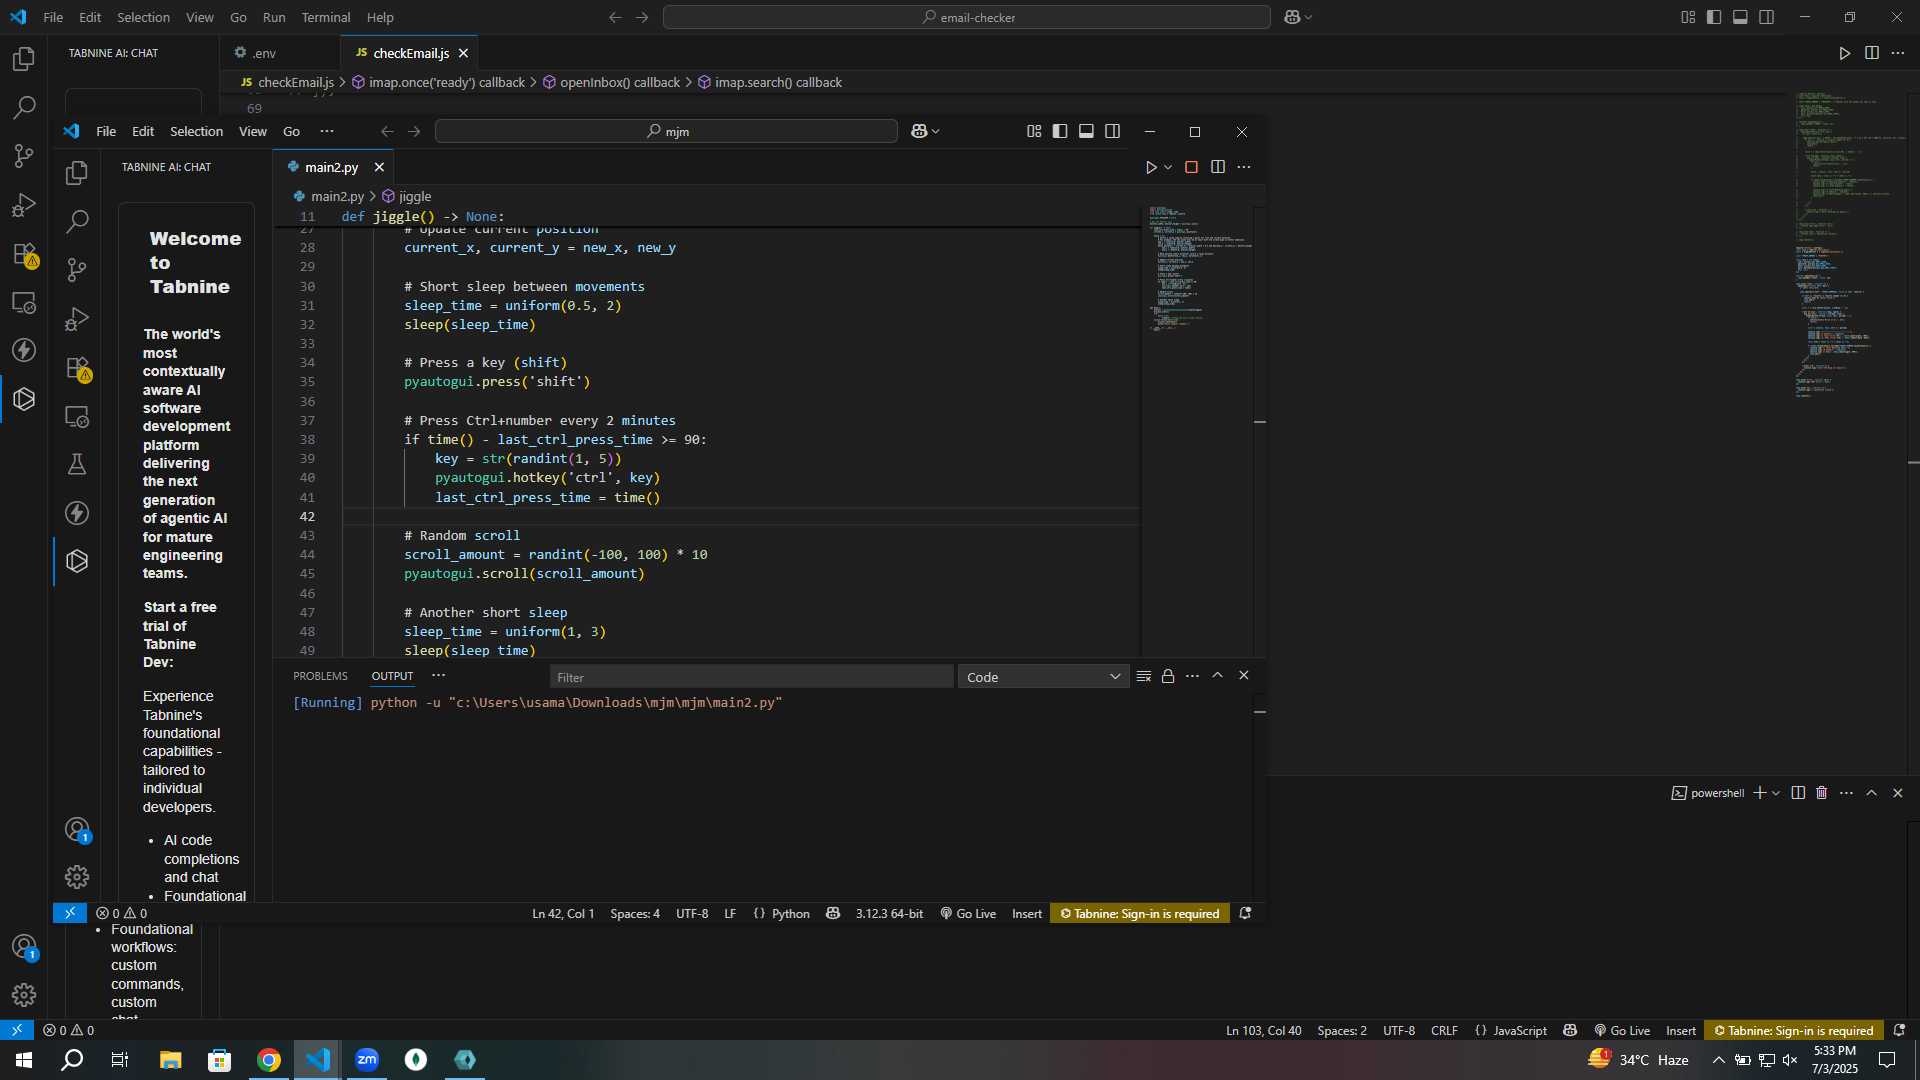Open Explorer in front mjm window
This screenshot has height=1080, width=1920.
[77, 173]
